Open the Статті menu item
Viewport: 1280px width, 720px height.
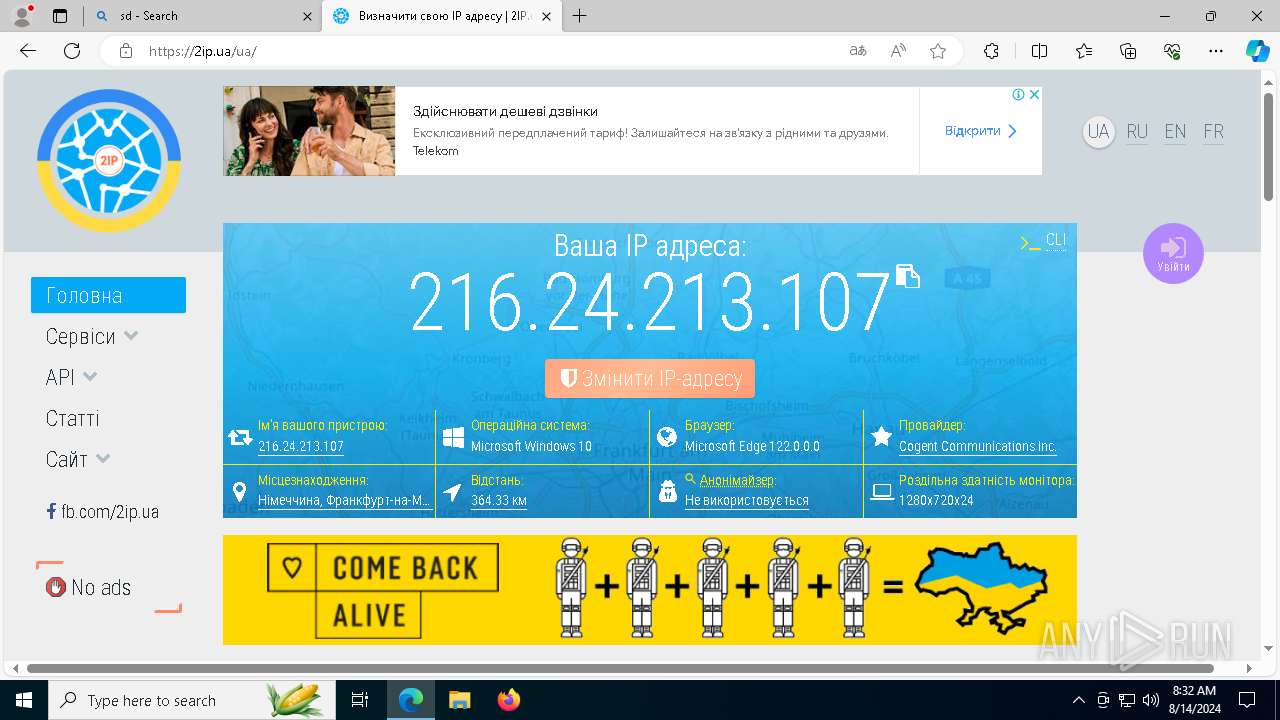(72, 418)
